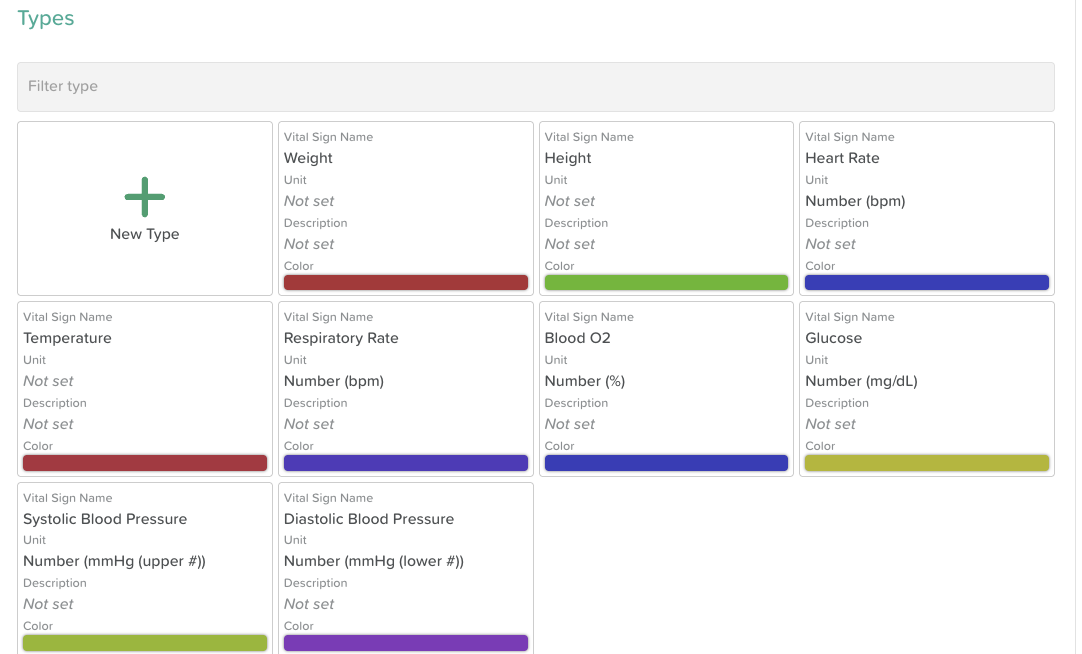The height and width of the screenshot is (654, 1082).
Task: Click the Filter type search field
Action: 535,87
